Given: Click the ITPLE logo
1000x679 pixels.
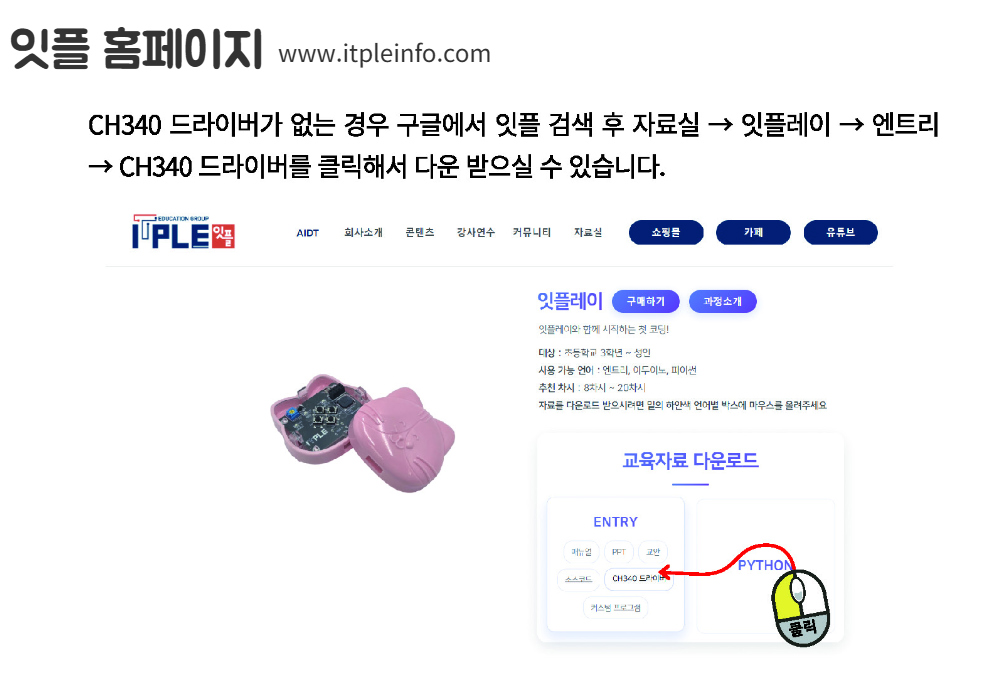Looking at the screenshot, I should pyautogui.click(x=183, y=231).
